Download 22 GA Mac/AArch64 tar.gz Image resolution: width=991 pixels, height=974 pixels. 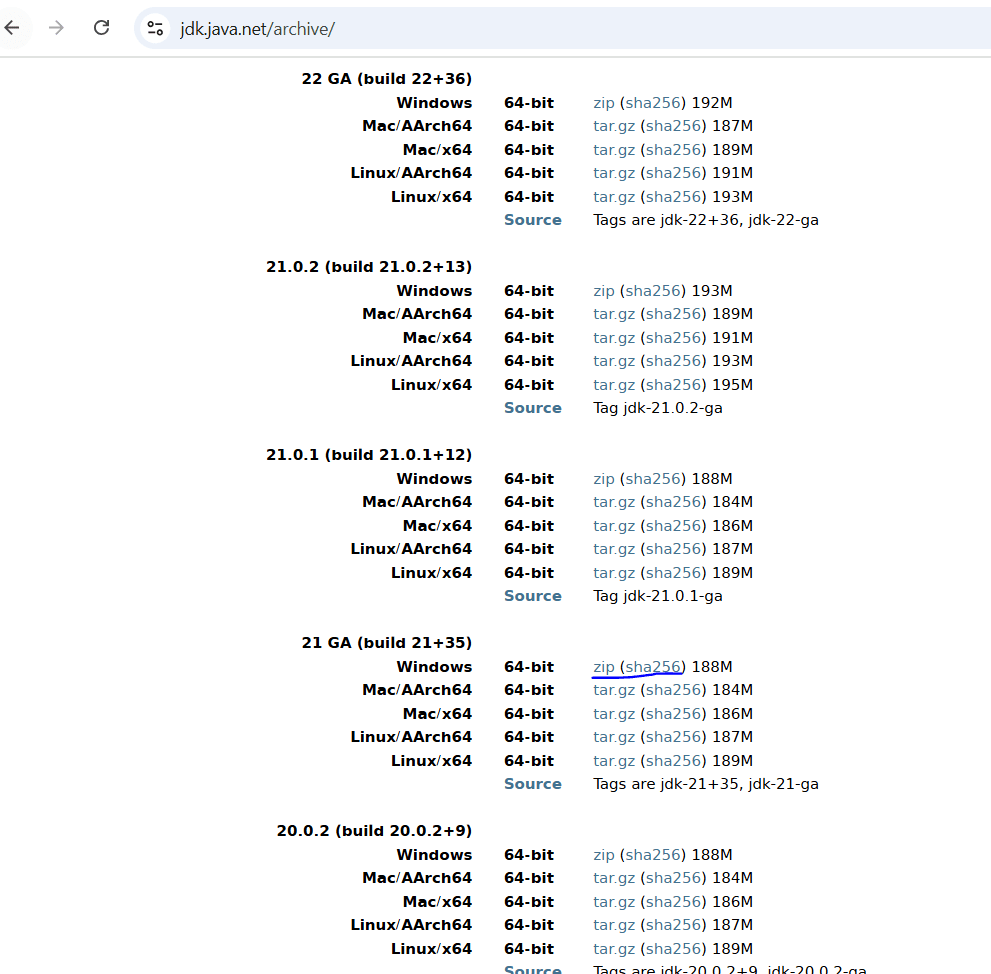(614, 126)
